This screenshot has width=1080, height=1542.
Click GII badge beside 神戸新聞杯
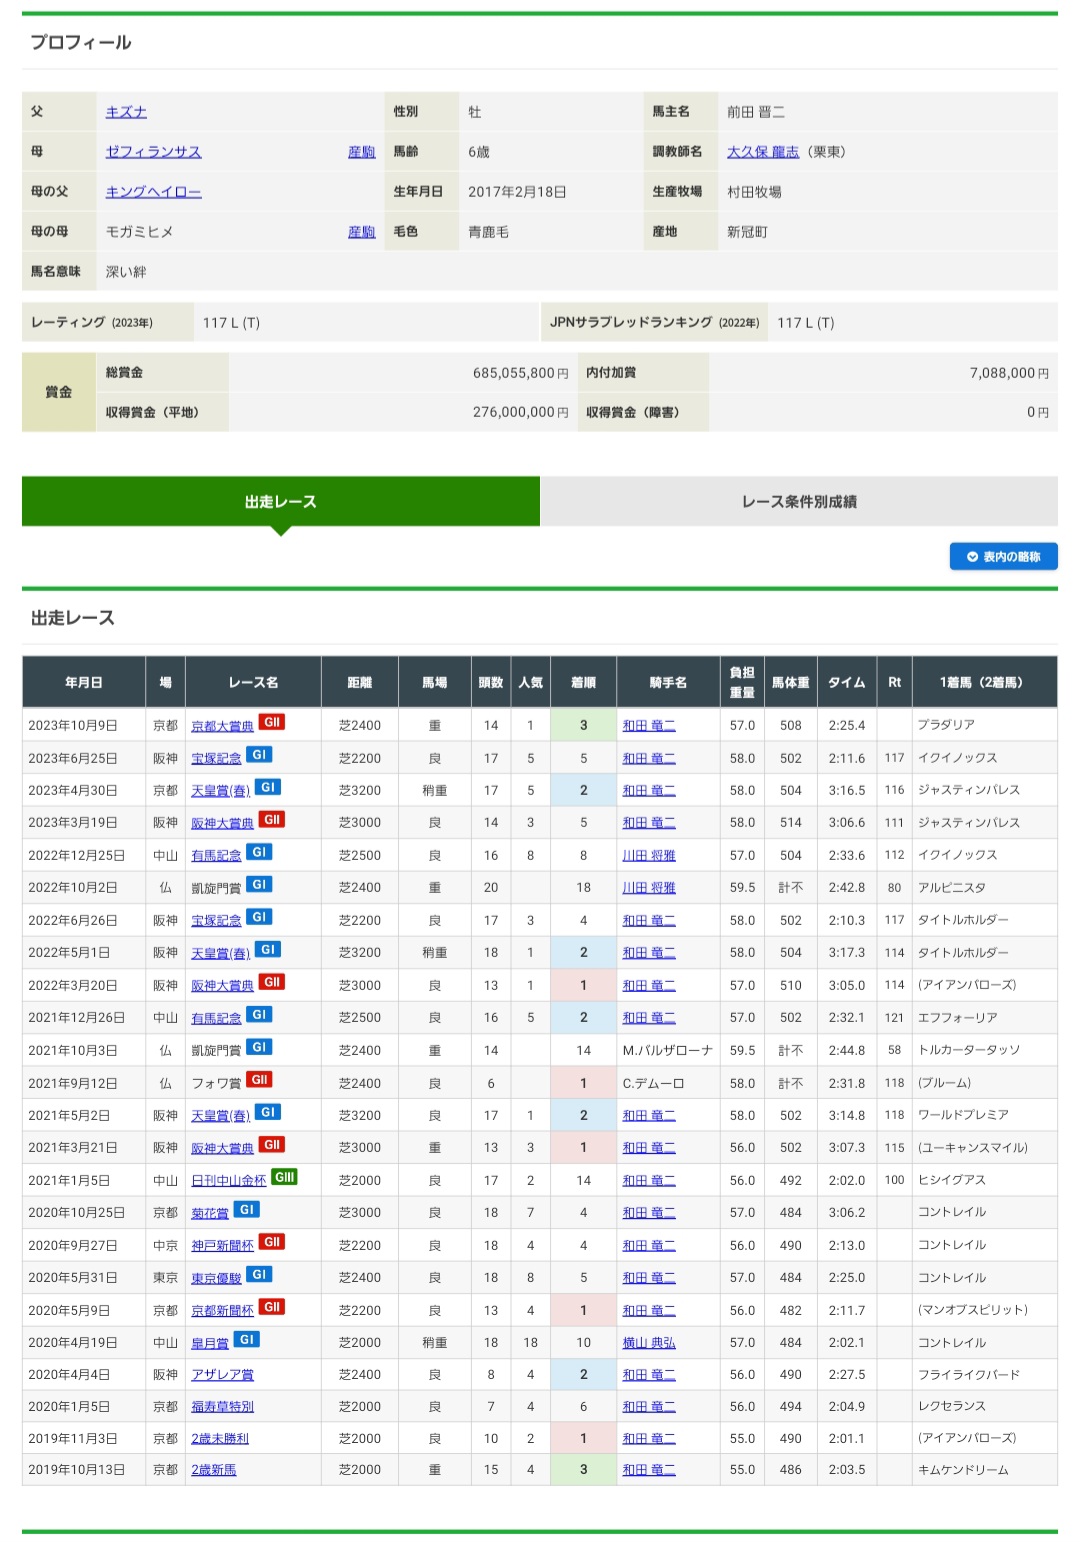pos(271,1242)
